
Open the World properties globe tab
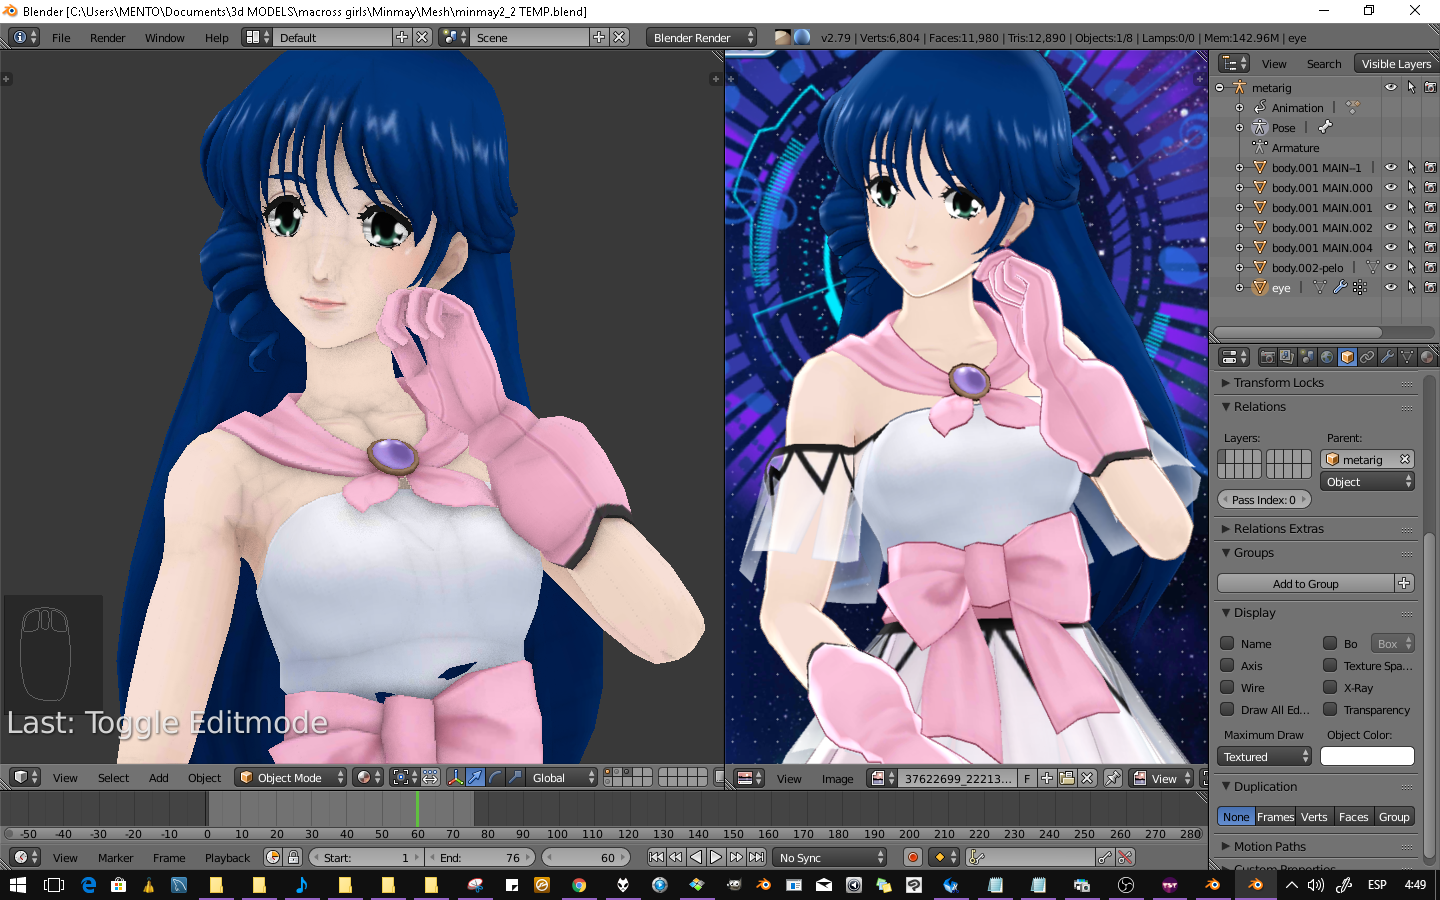click(x=1327, y=357)
